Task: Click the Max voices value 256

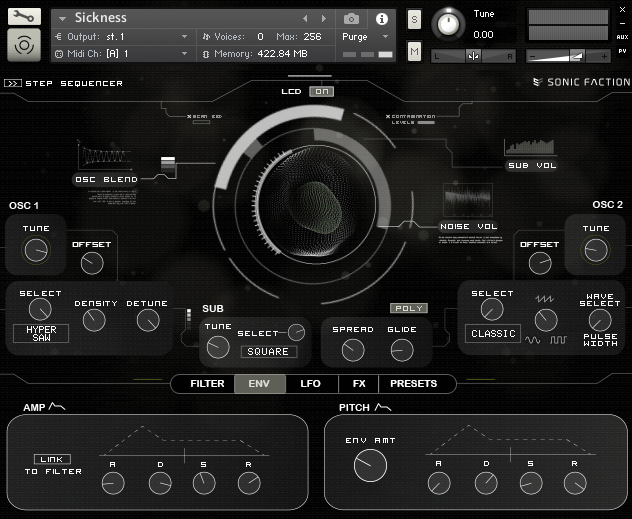Action: pyautogui.click(x=312, y=37)
